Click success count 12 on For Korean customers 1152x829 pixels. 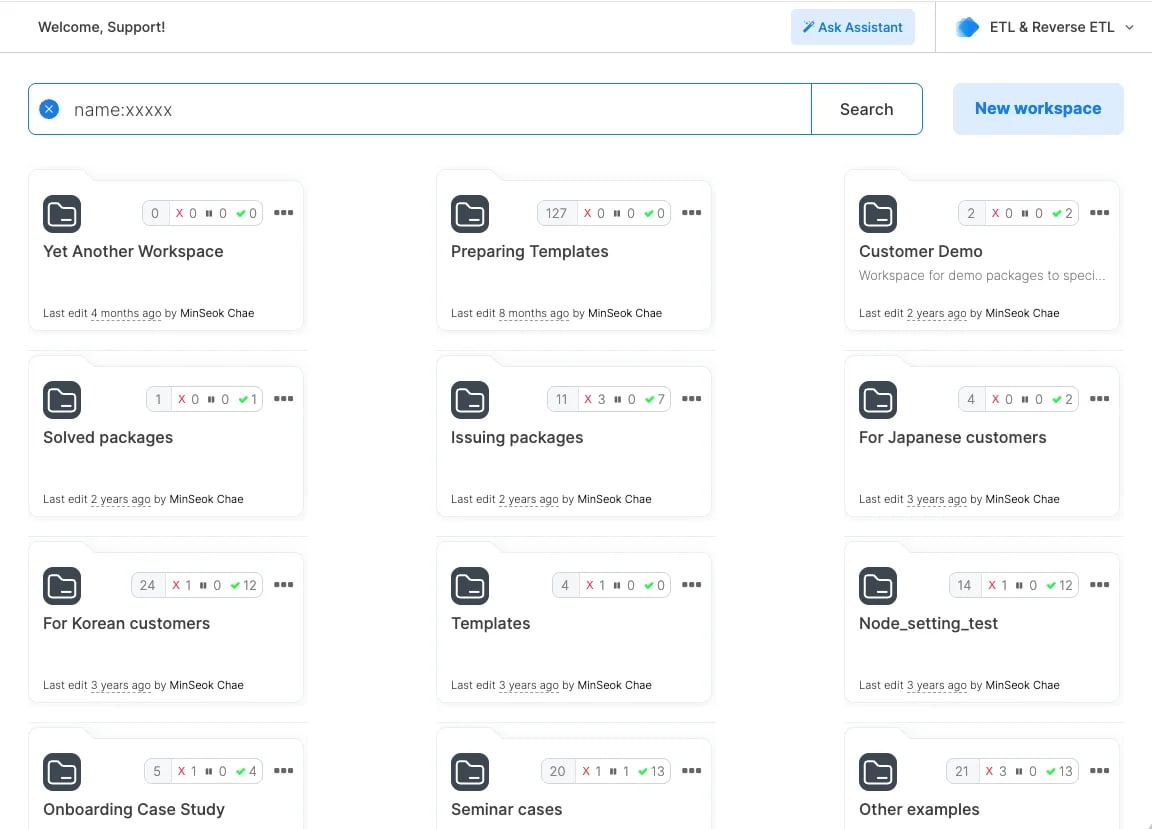tap(243, 585)
